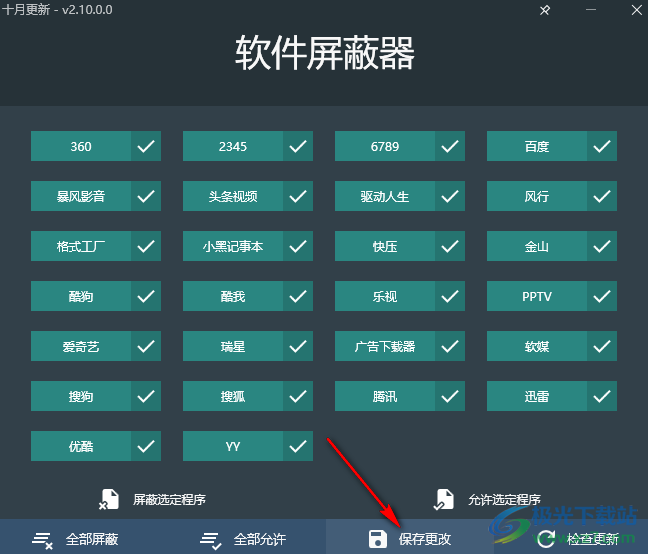Toggle the checkmark beside YY
The width and height of the screenshot is (648, 554).
(298, 446)
